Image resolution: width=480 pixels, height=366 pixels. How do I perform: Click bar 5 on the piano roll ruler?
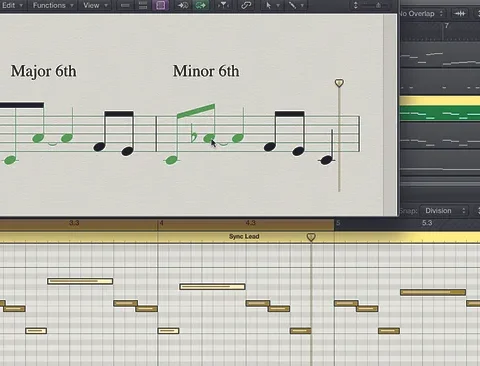[338, 223]
